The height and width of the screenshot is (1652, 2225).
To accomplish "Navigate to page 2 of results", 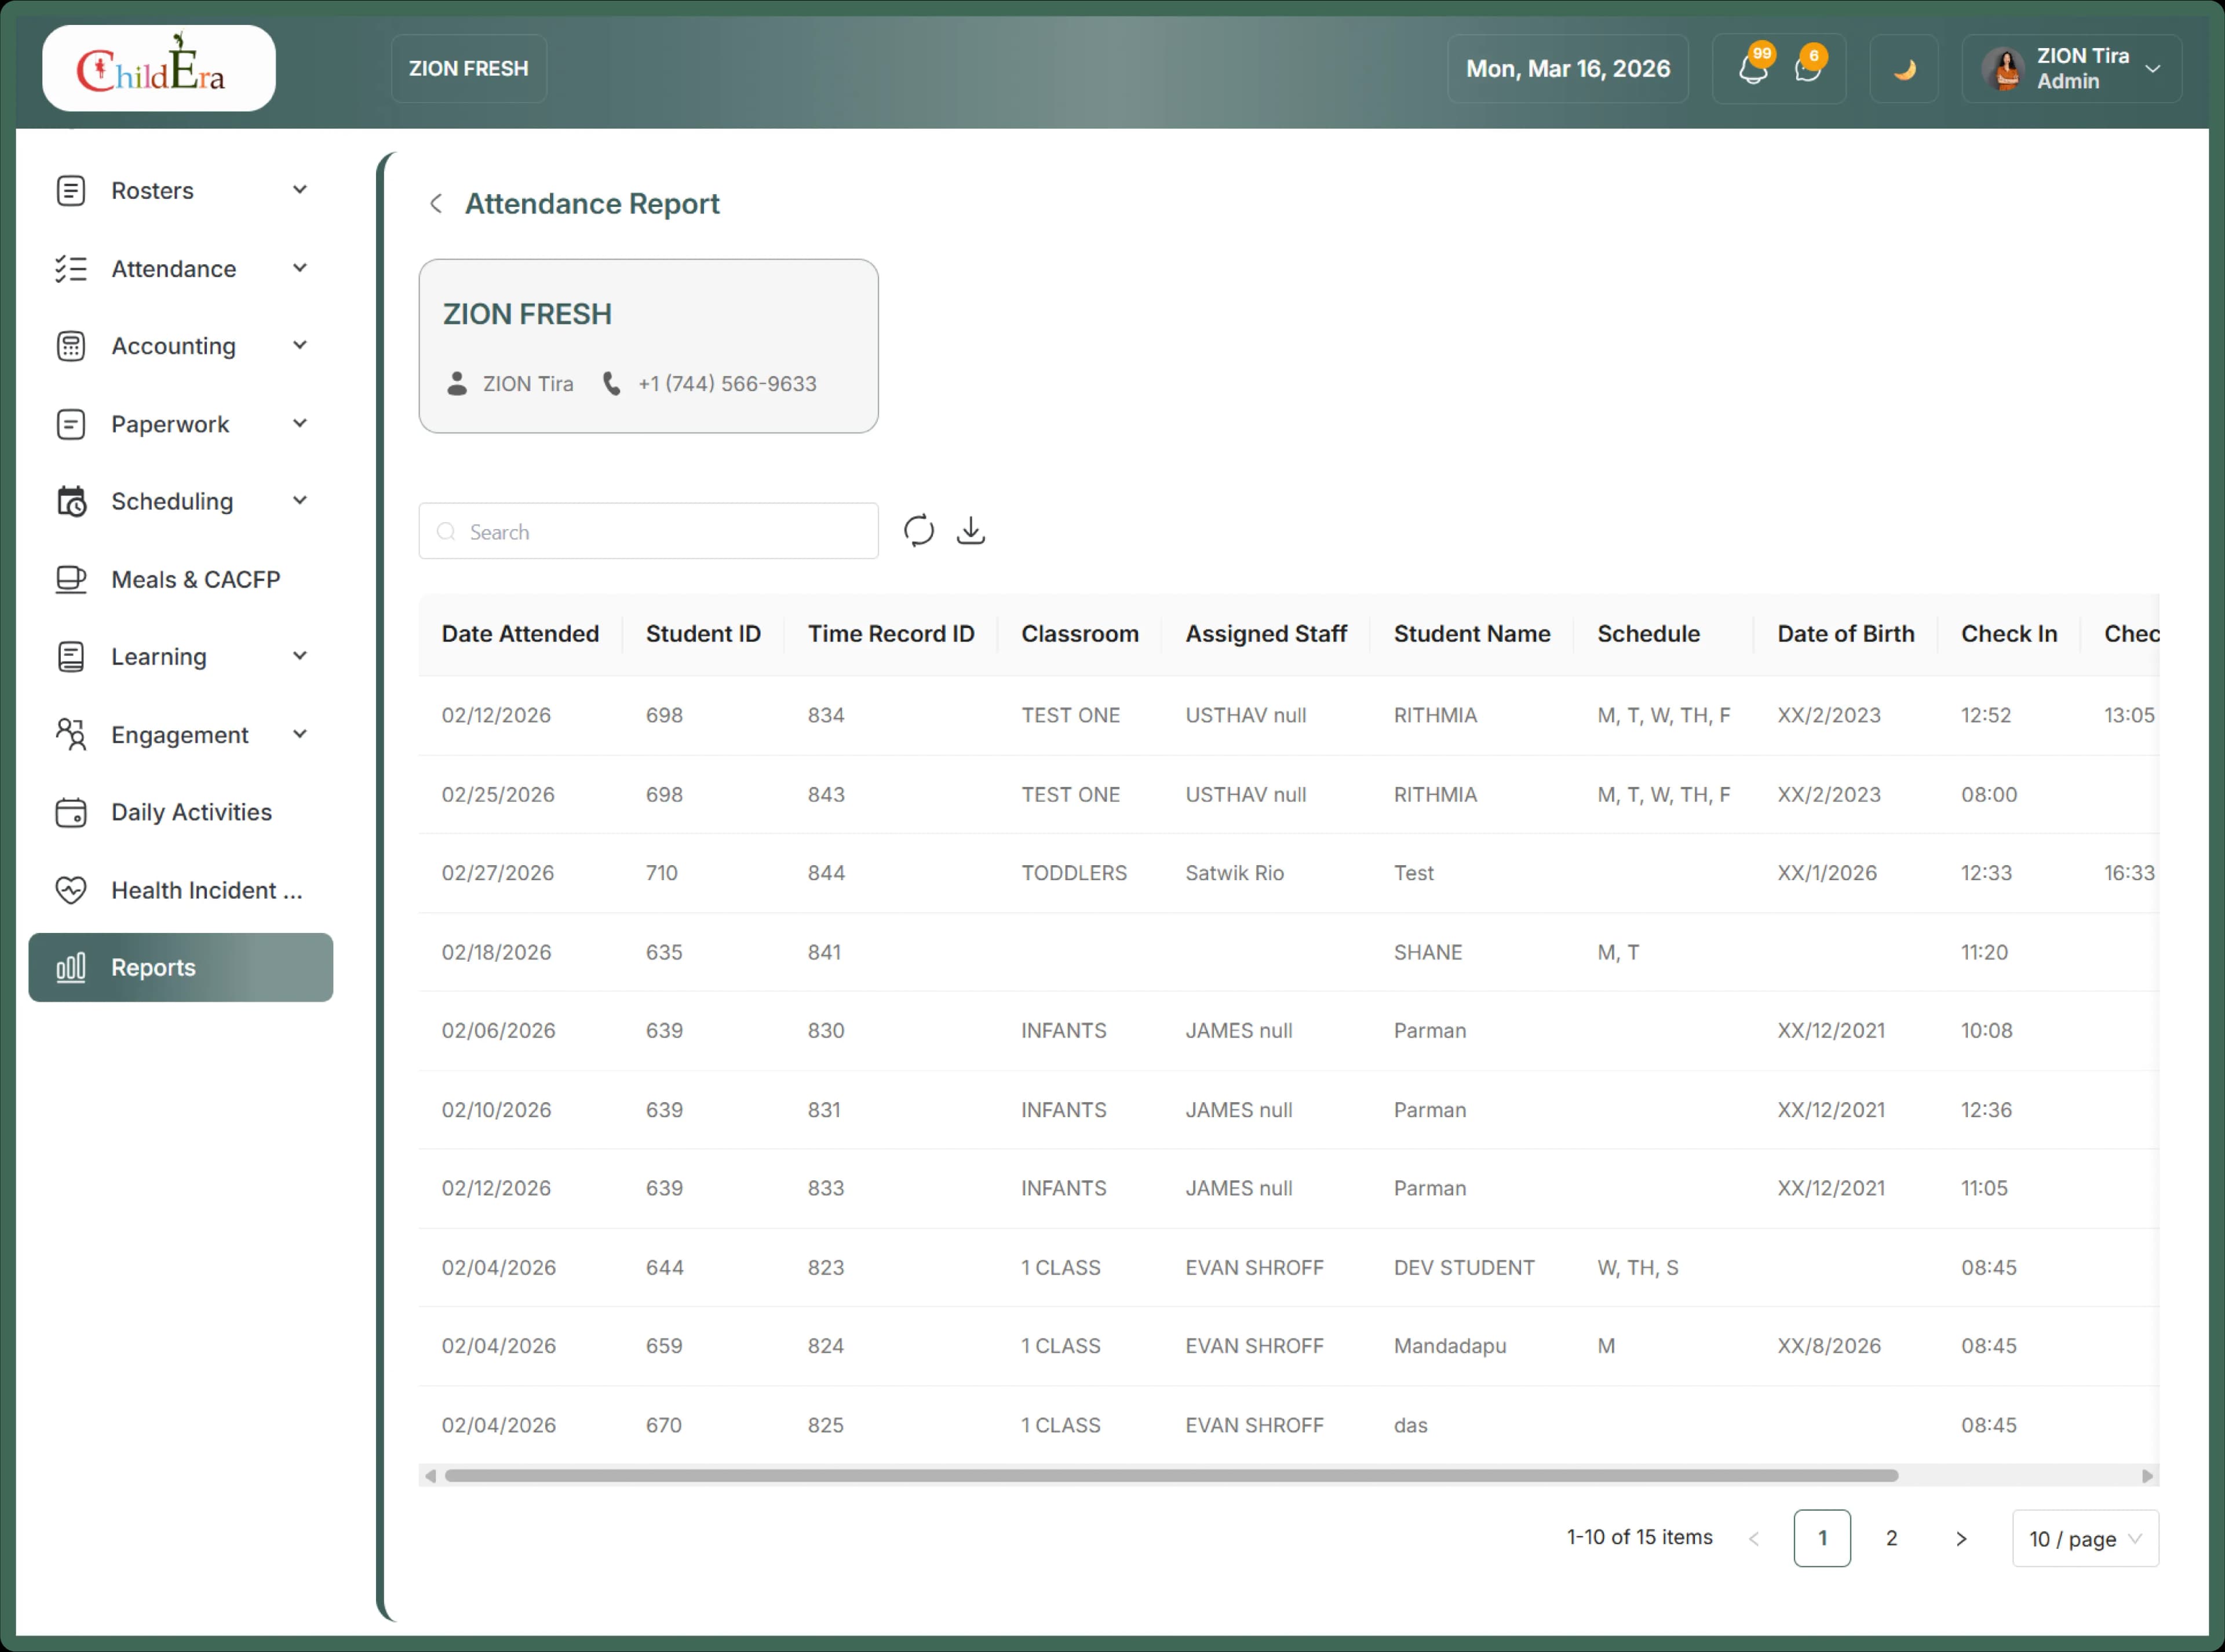I will click(1891, 1538).
